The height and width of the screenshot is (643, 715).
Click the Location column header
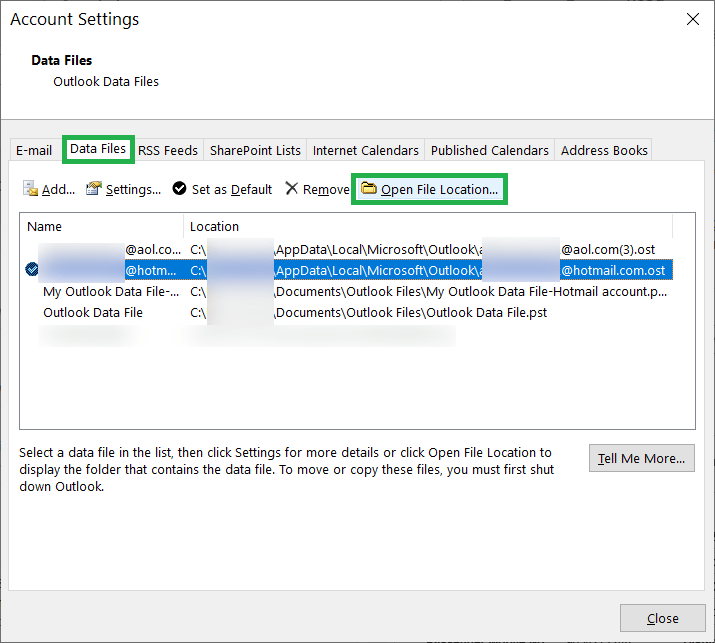[428, 226]
